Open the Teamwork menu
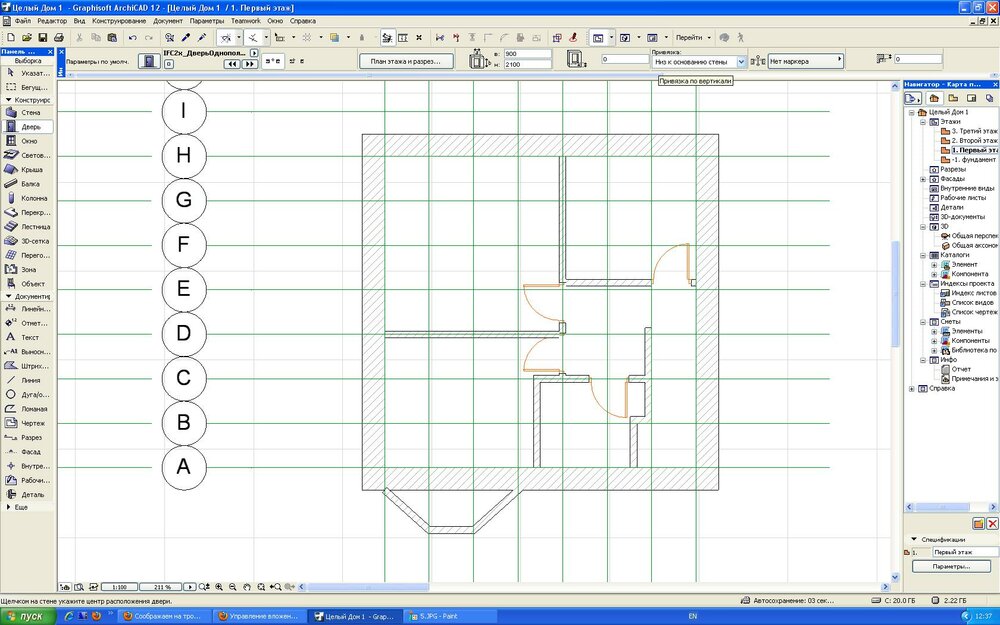This screenshot has height=625, width=1000. 246,21
